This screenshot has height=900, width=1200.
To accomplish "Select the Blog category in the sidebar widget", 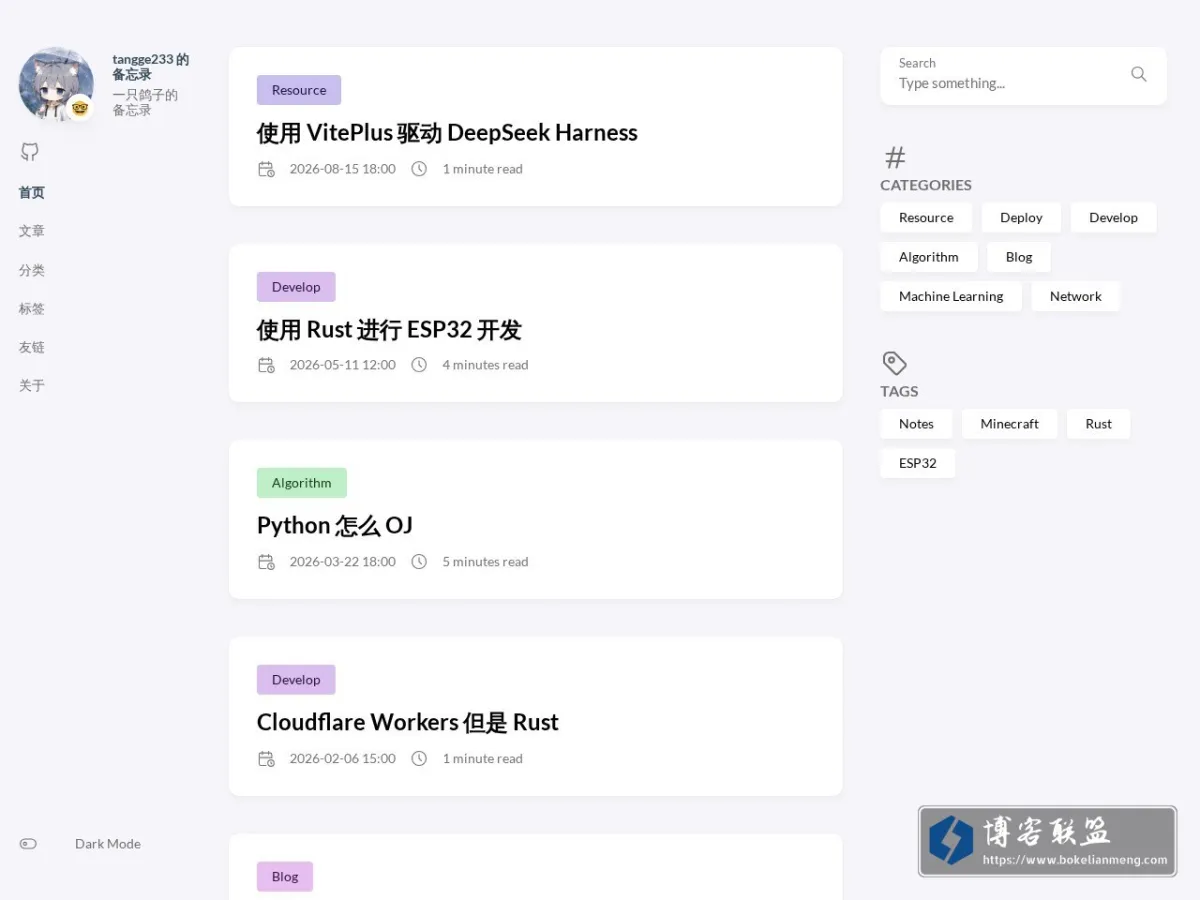I will pyautogui.click(x=1019, y=257).
